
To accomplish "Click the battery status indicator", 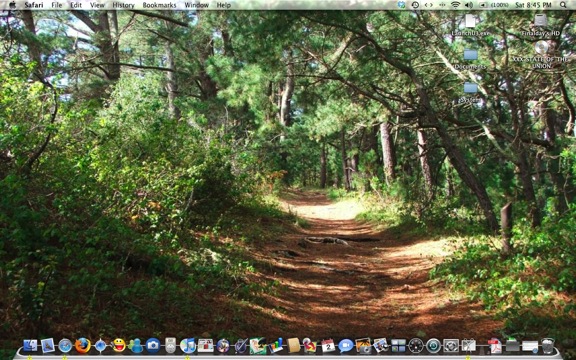I will [x=494, y=5].
